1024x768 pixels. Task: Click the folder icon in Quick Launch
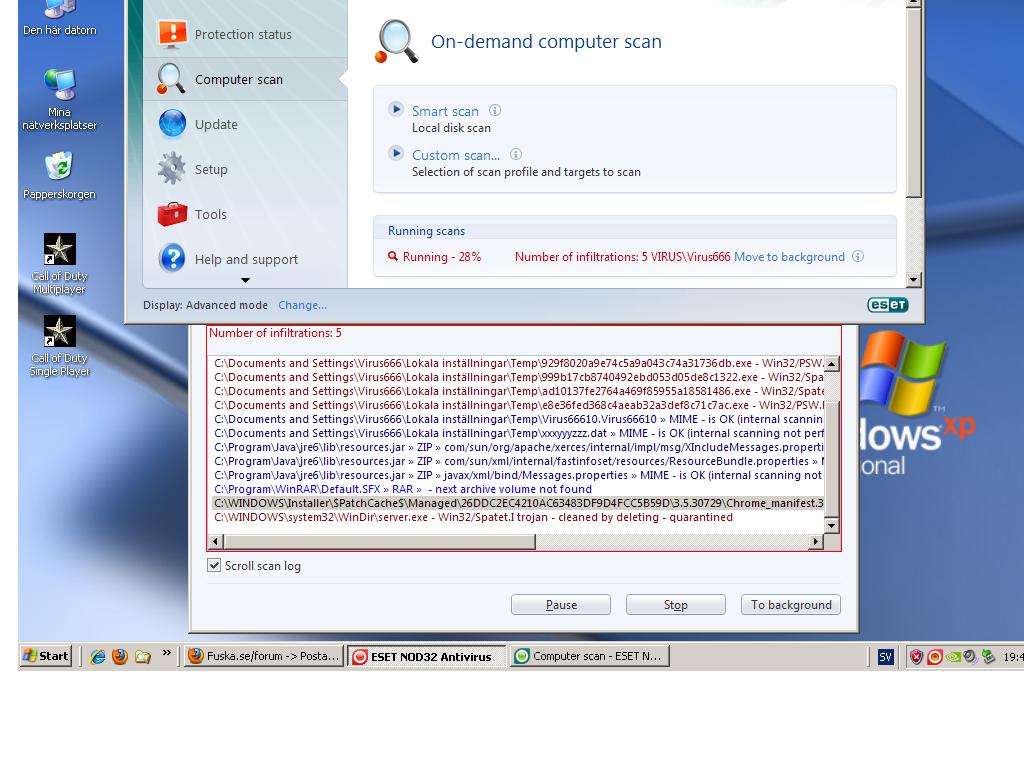point(142,656)
